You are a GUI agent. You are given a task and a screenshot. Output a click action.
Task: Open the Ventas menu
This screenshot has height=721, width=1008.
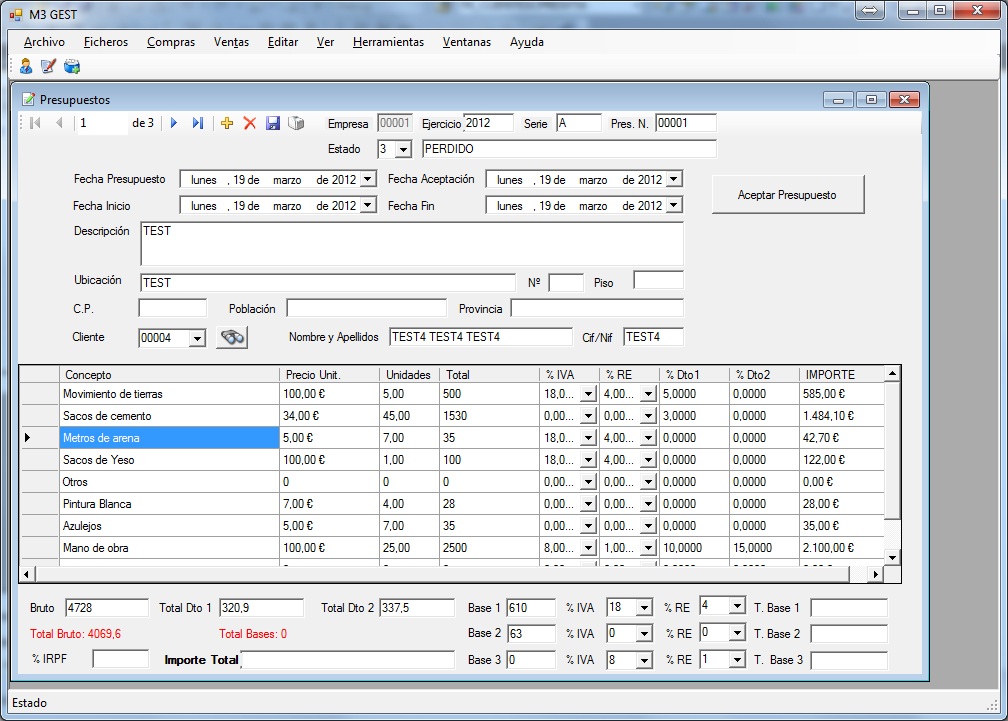coord(231,42)
